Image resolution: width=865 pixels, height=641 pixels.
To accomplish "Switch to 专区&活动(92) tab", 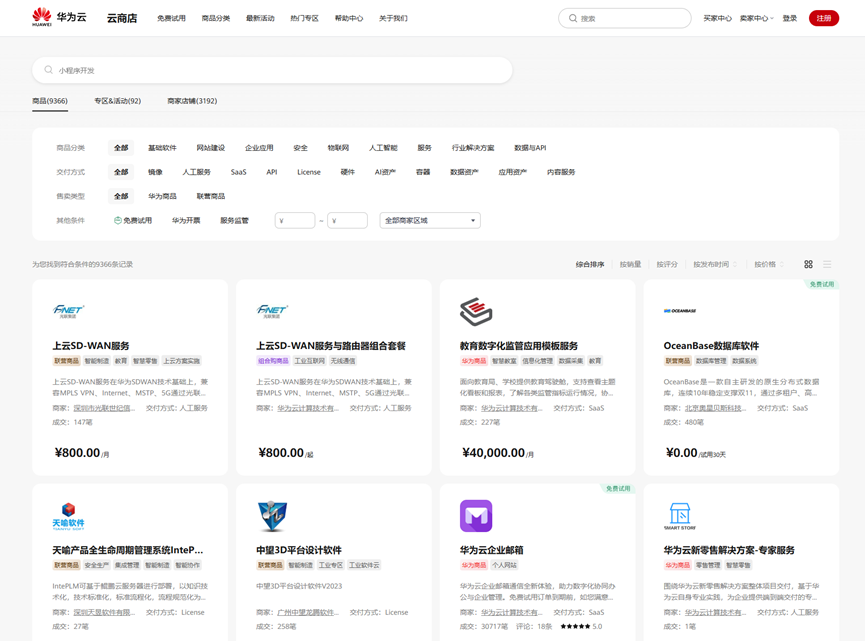I will click(118, 101).
